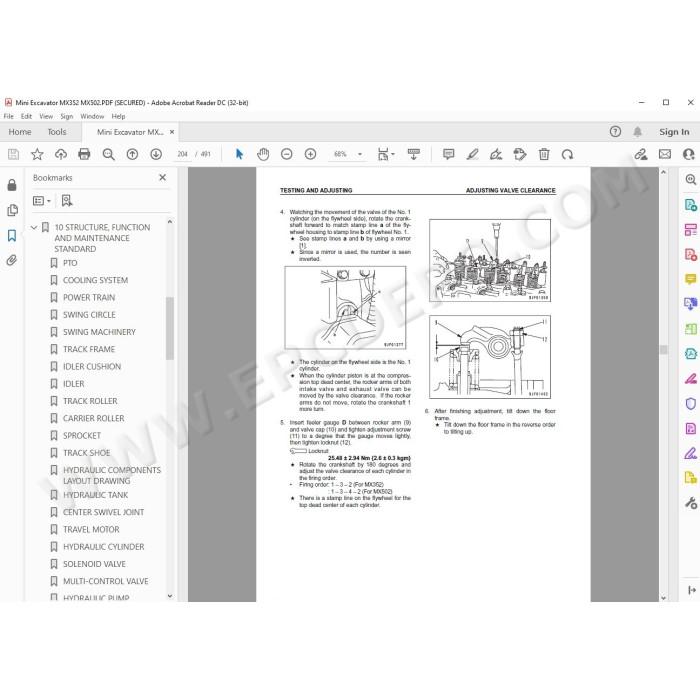Image resolution: width=700 pixels, height=700 pixels.
Task: Open the View menu
Action: [46, 117]
